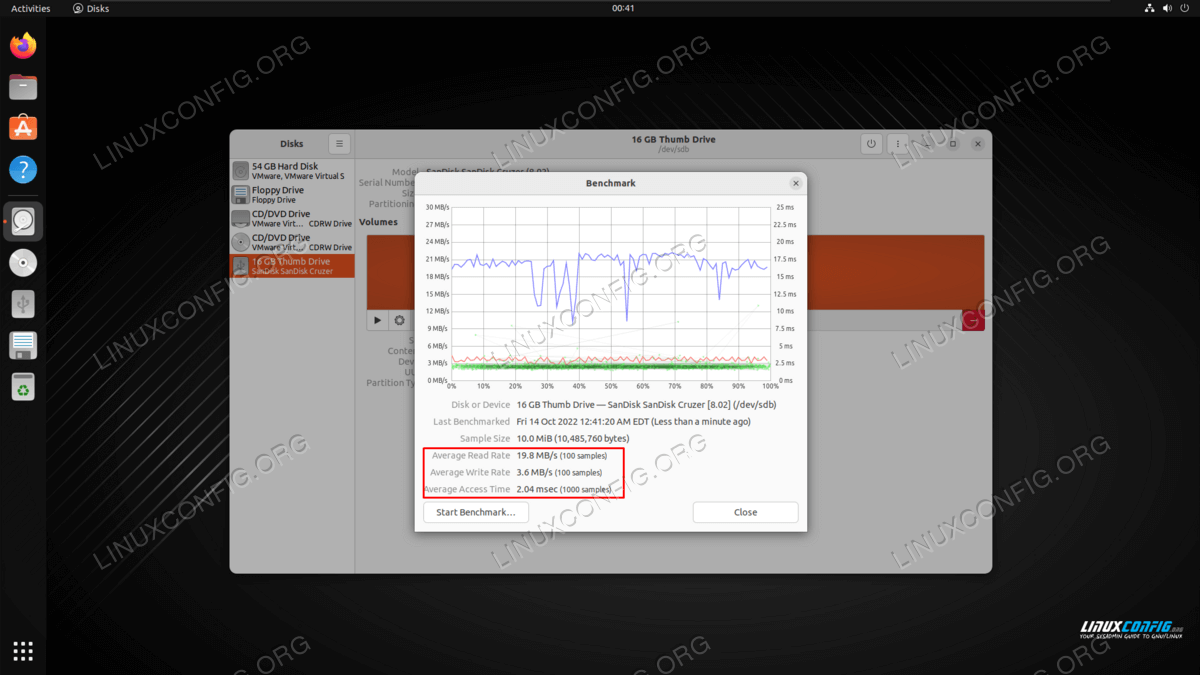Screen dimensions: 1200x675
Task: Open the volume indicator in top bar
Action: pyautogui.click(x=1168, y=8)
